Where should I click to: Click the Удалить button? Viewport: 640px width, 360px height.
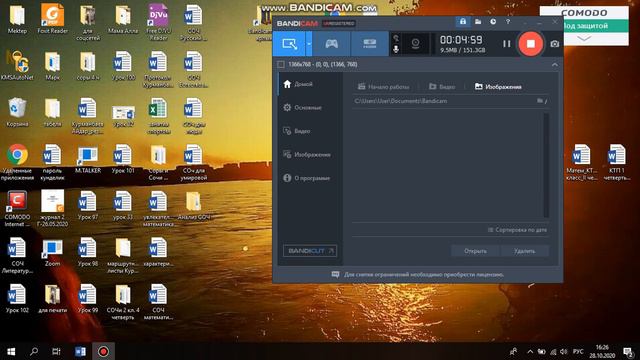tap(524, 251)
